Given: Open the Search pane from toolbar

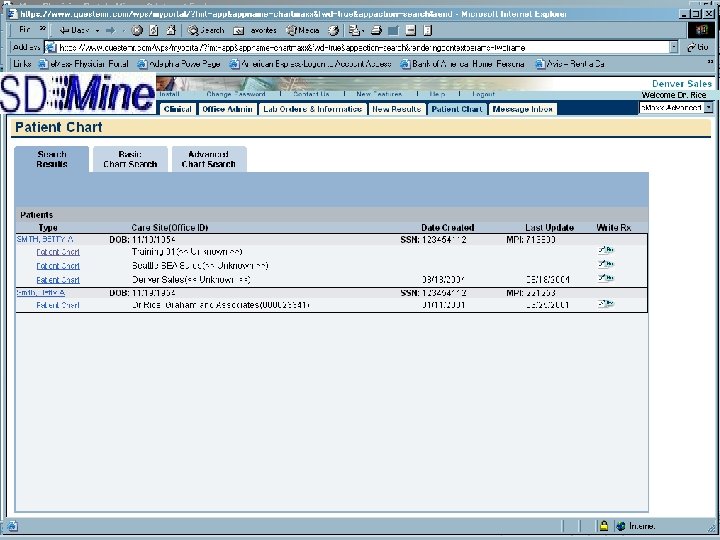Looking at the screenshot, I should click(x=206, y=30).
